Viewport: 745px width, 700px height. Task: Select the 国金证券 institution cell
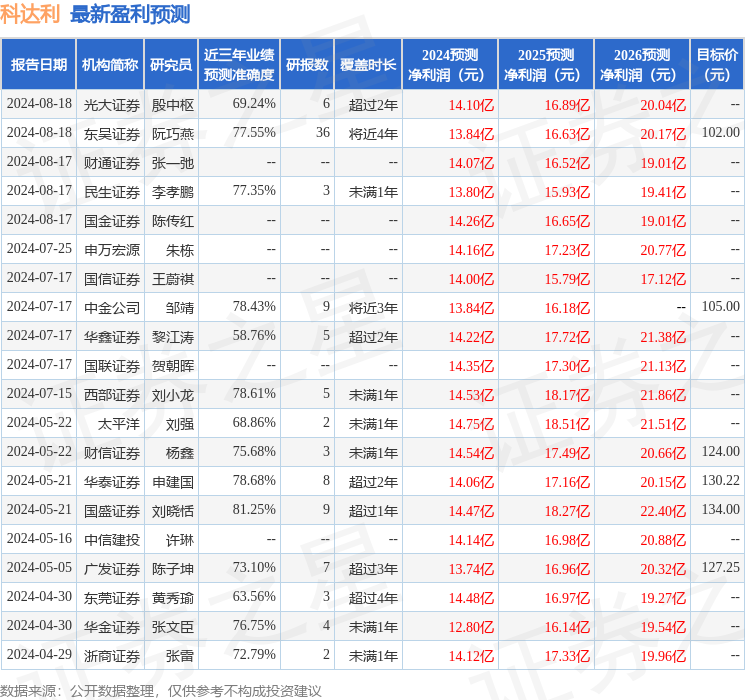pos(112,221)
